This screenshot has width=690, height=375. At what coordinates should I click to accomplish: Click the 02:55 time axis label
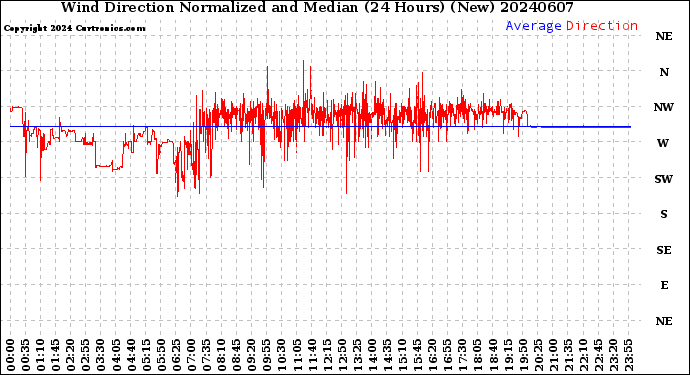[86, 355]
